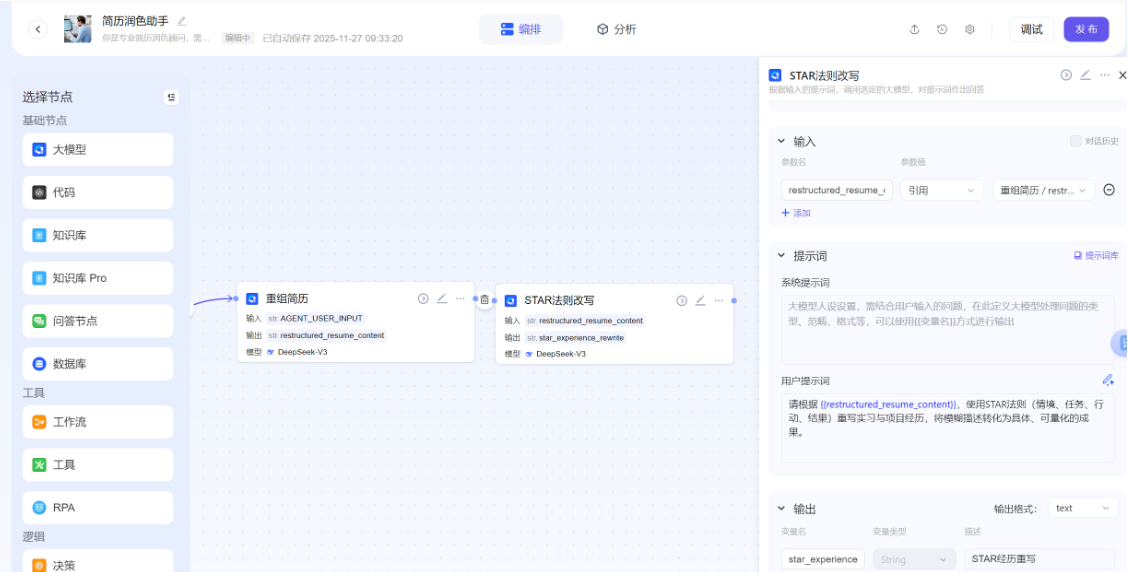1130x572 pixels.
Task: Click the export upload icon in header
Action: (x=914, y=30)
